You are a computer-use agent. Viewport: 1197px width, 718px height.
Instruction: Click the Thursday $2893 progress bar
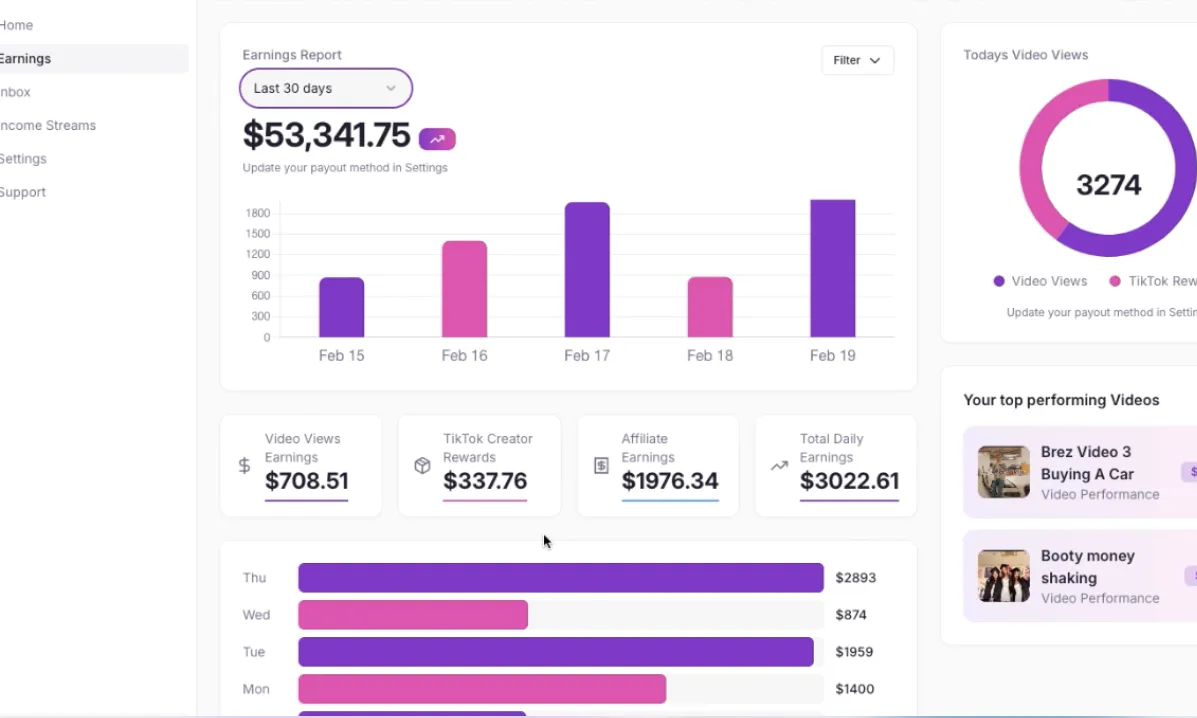[x=560, y=578]
